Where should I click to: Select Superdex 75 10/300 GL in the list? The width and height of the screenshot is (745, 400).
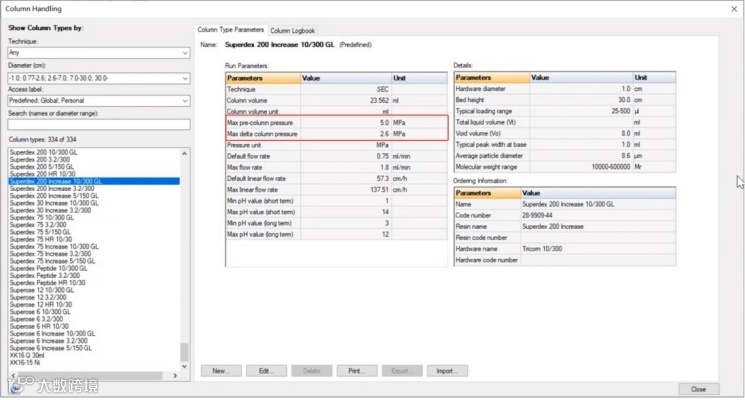[x=42, y=218]
